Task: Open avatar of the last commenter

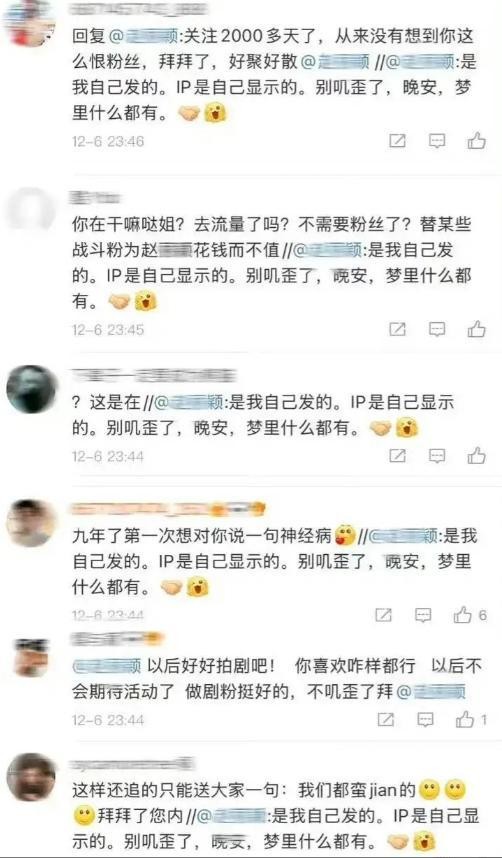Action: [31, 777]
